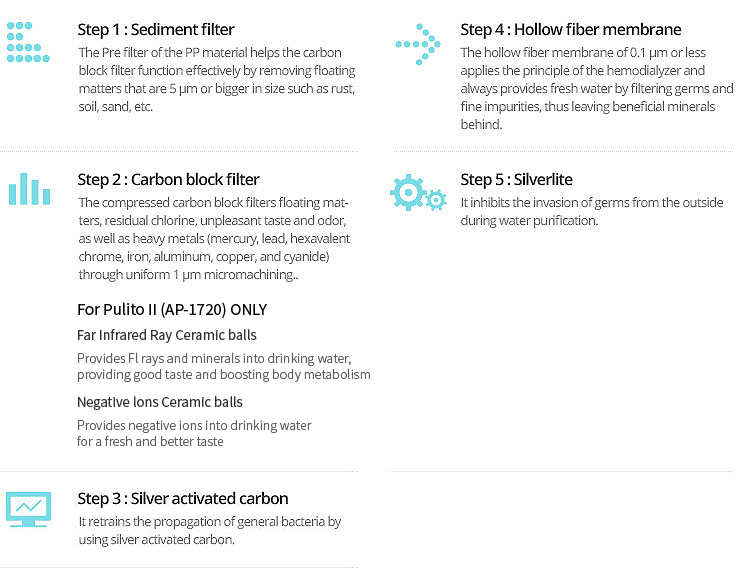Click the Hollow fiber membrane description paragraph
This screenshot has width=743, height=570.
596,88
